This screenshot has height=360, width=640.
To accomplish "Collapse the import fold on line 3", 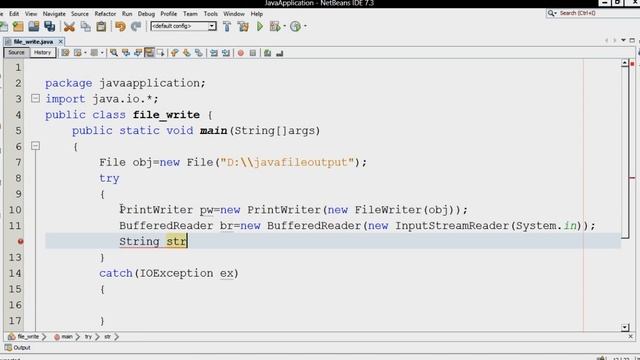I will [36, 98].
